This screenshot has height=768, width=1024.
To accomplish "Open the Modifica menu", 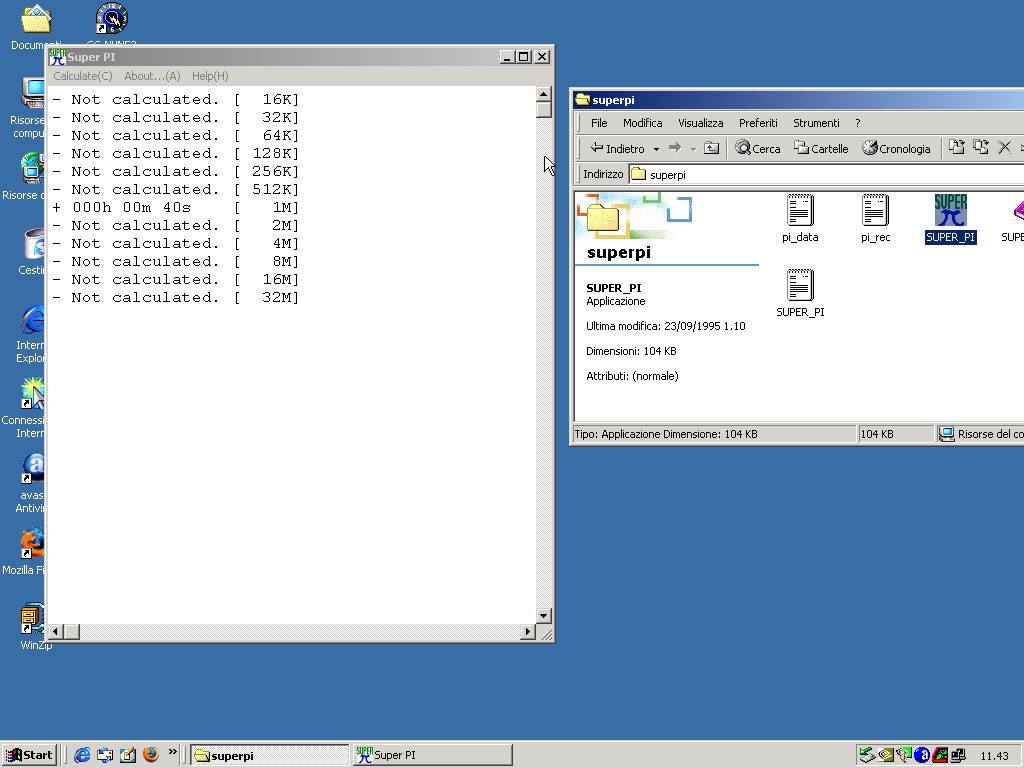I will 643,123.
